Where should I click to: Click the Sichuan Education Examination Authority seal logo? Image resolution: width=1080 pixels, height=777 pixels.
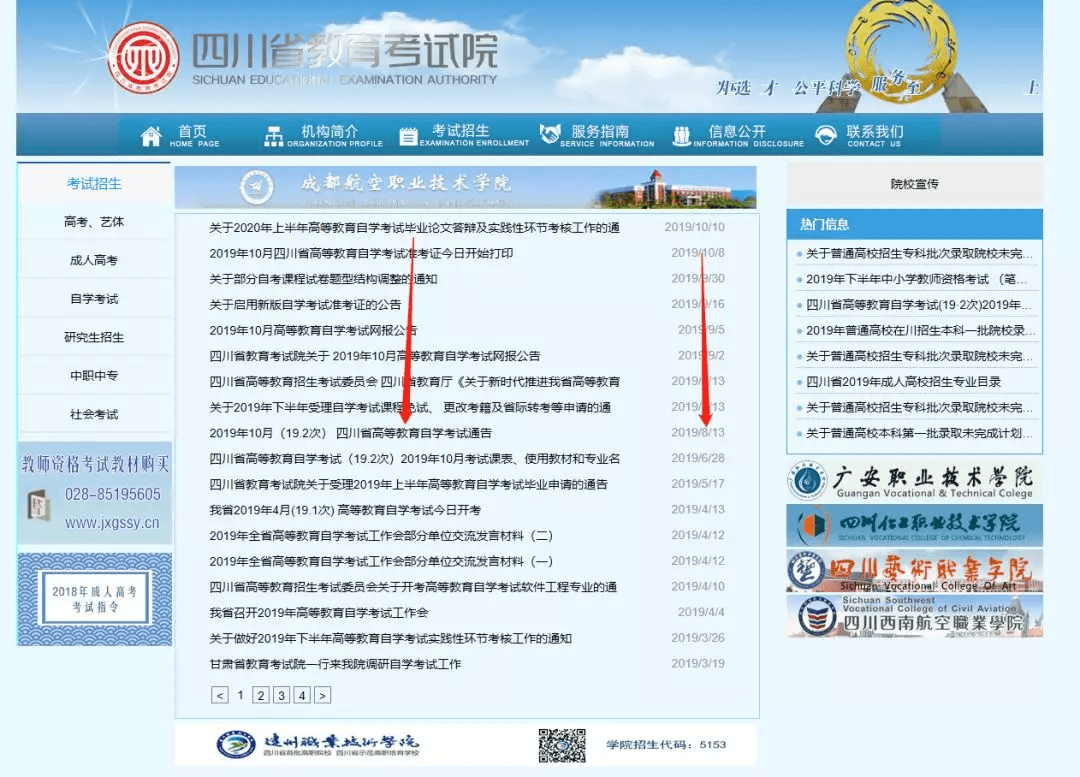pyautogui.click(x=143, y=56)
